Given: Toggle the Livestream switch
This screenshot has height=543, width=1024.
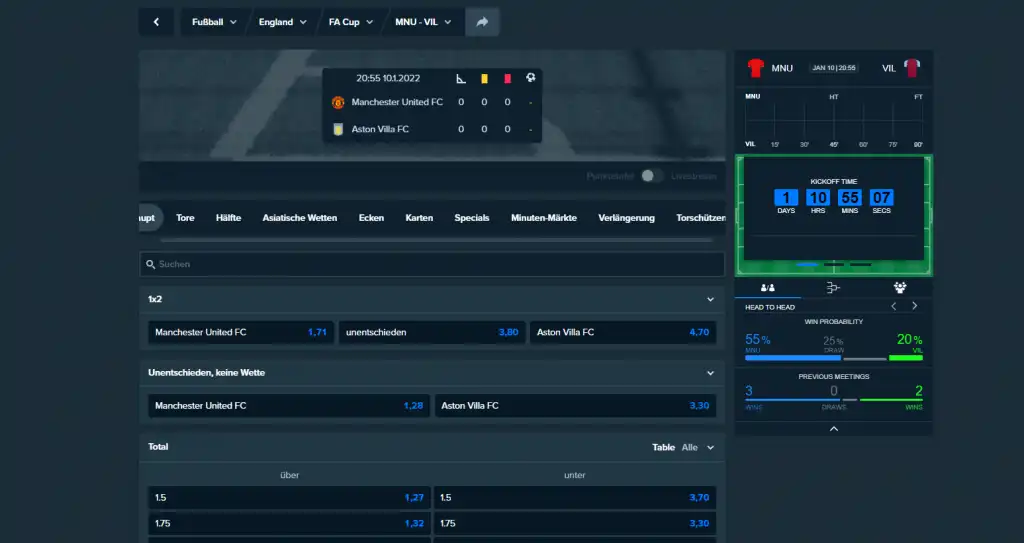Looking at the screenshot, I should pyautogui.click(x=652, y=176).
